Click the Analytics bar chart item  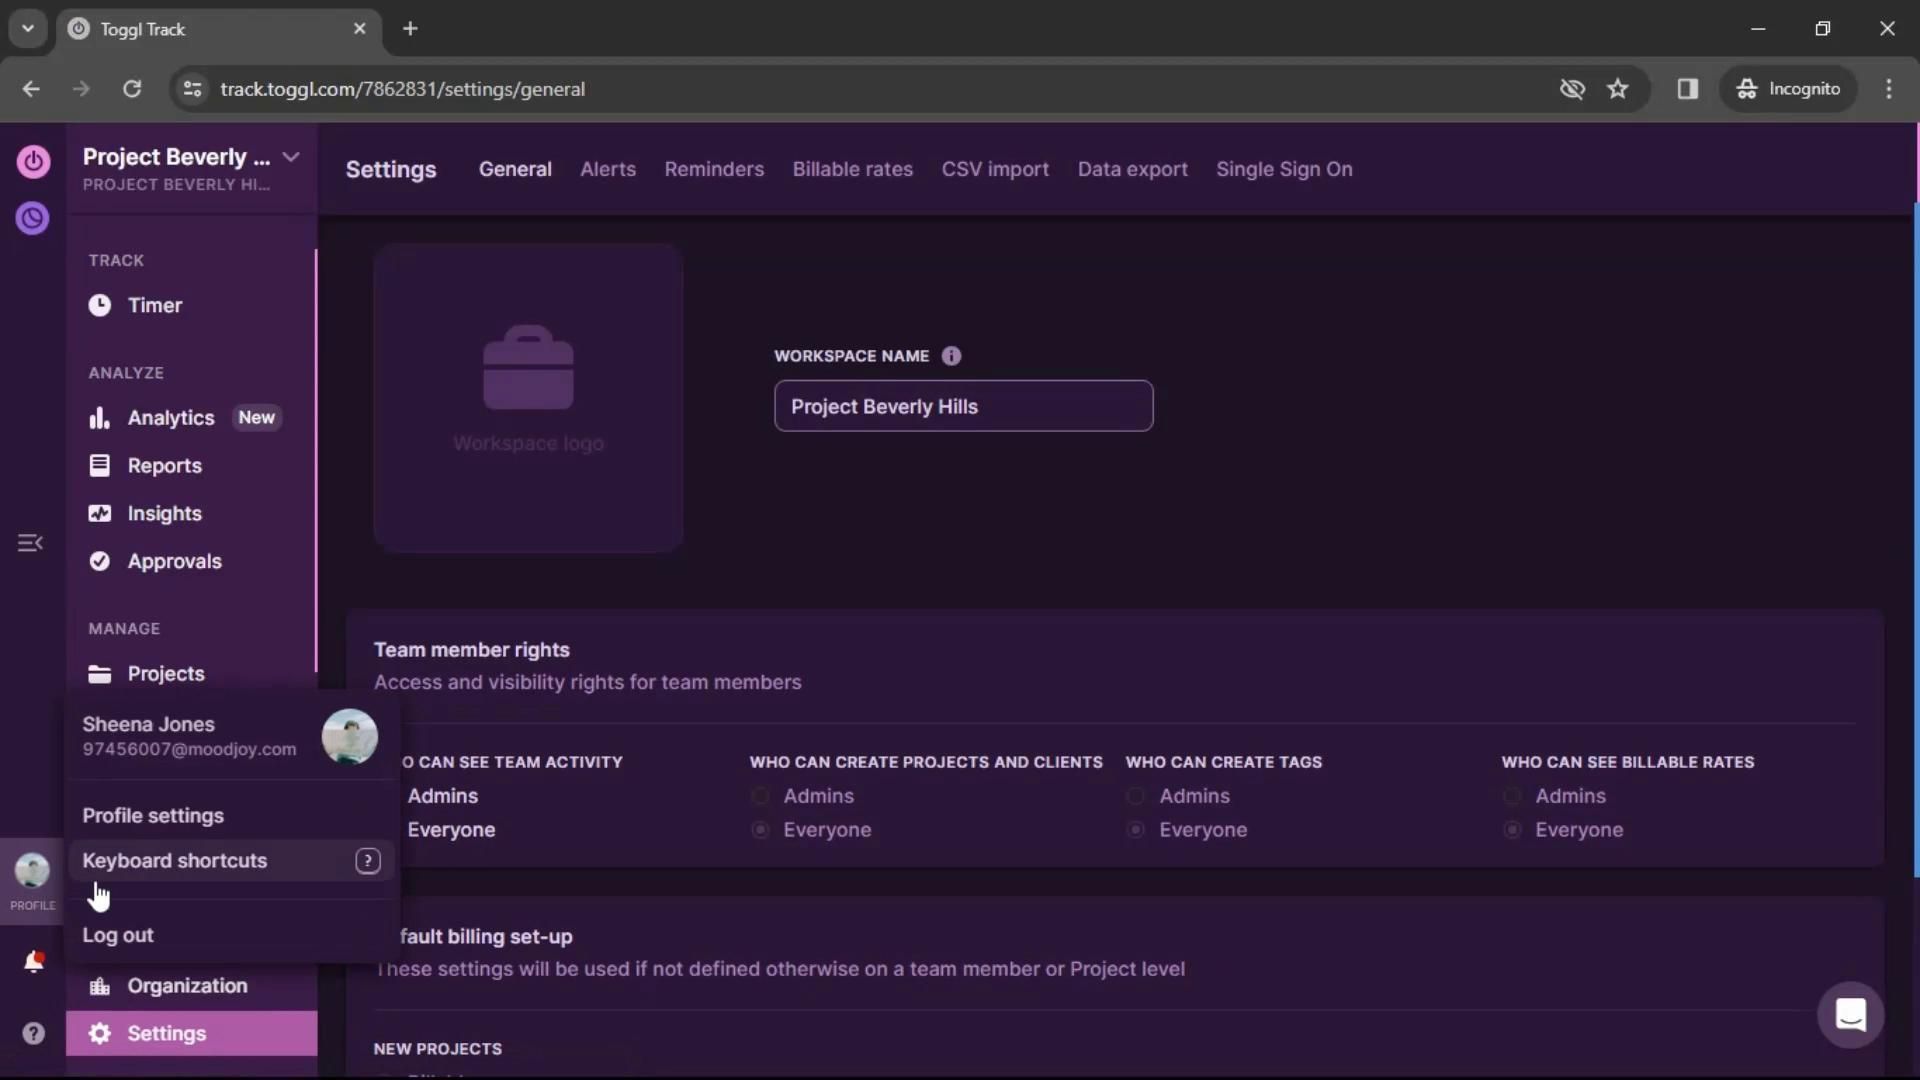(170, 418)
